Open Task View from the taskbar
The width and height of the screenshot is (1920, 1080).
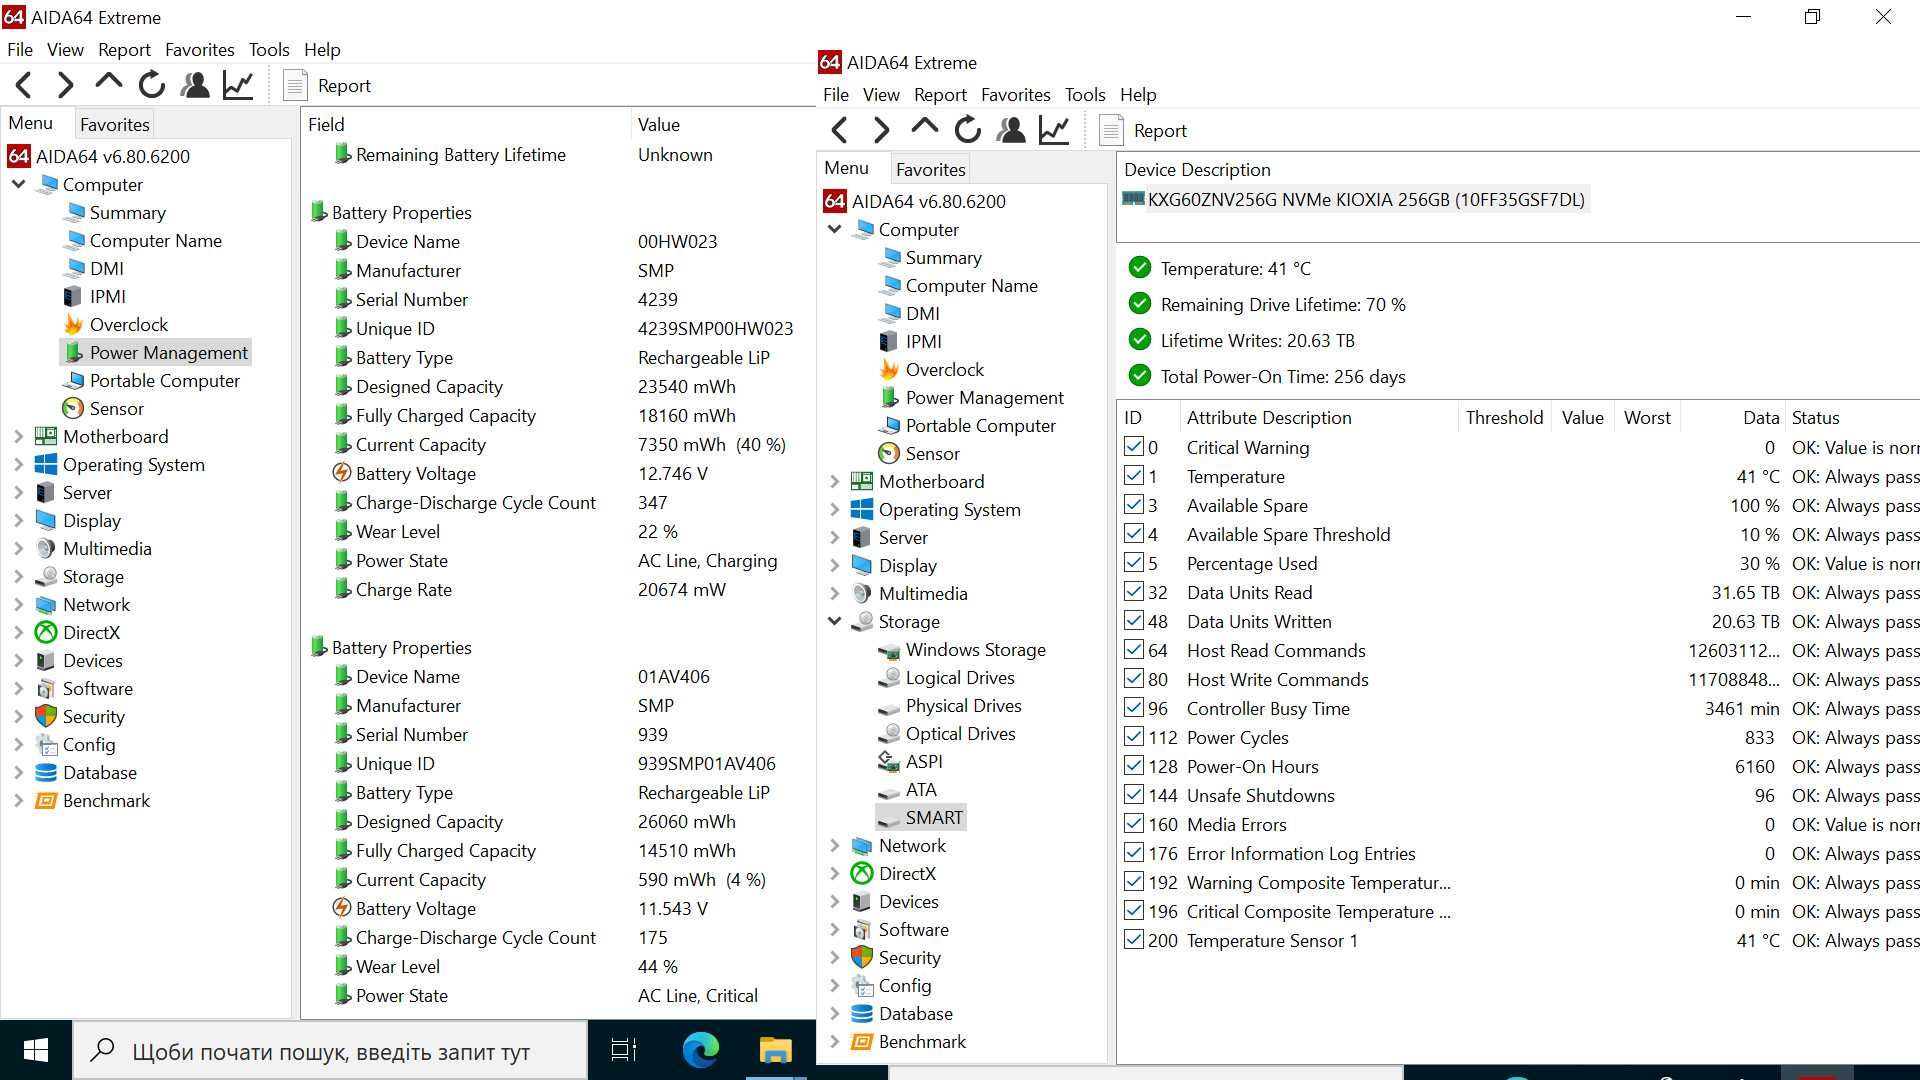624,1050
